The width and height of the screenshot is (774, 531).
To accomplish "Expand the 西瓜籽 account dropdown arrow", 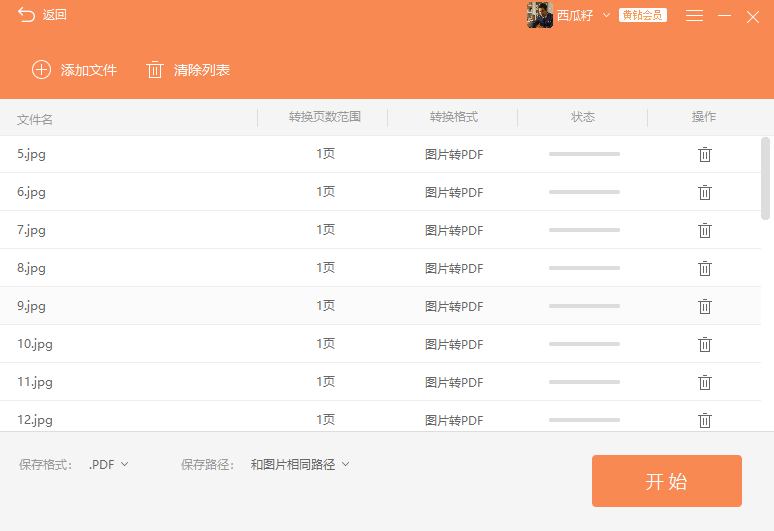I will tap(606, 15).
